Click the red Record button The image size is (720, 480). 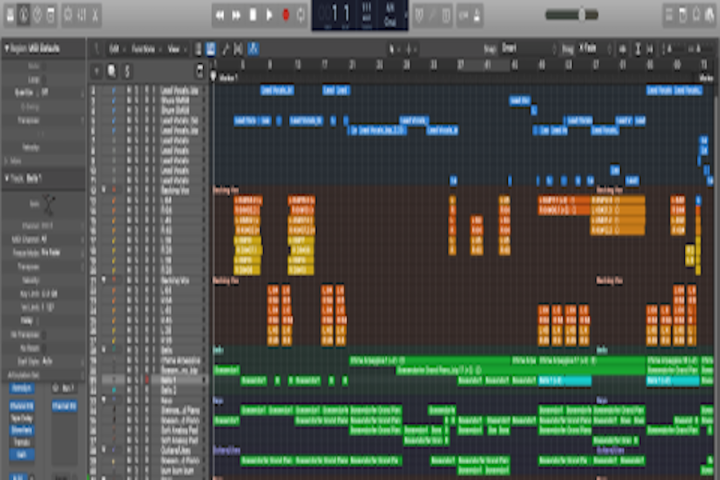pos(285,15)
